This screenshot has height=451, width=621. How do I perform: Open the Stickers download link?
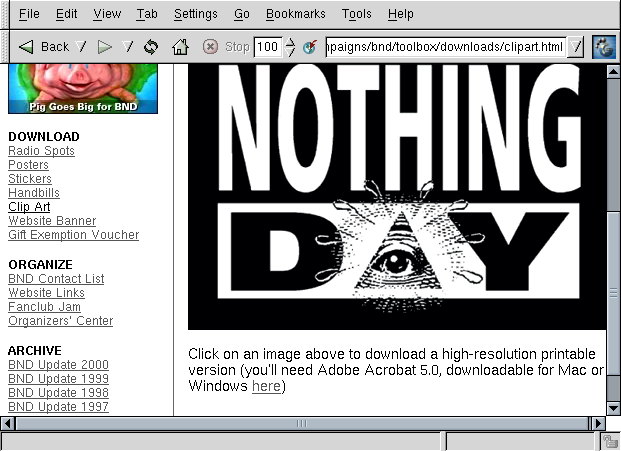click(x=30, y=179)
